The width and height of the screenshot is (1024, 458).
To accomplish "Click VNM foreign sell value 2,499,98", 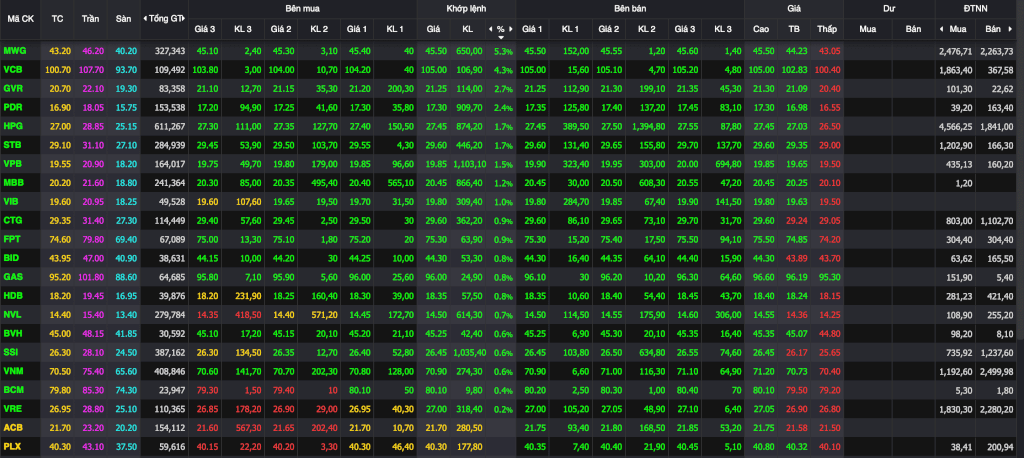I will (x=997, y=372).
